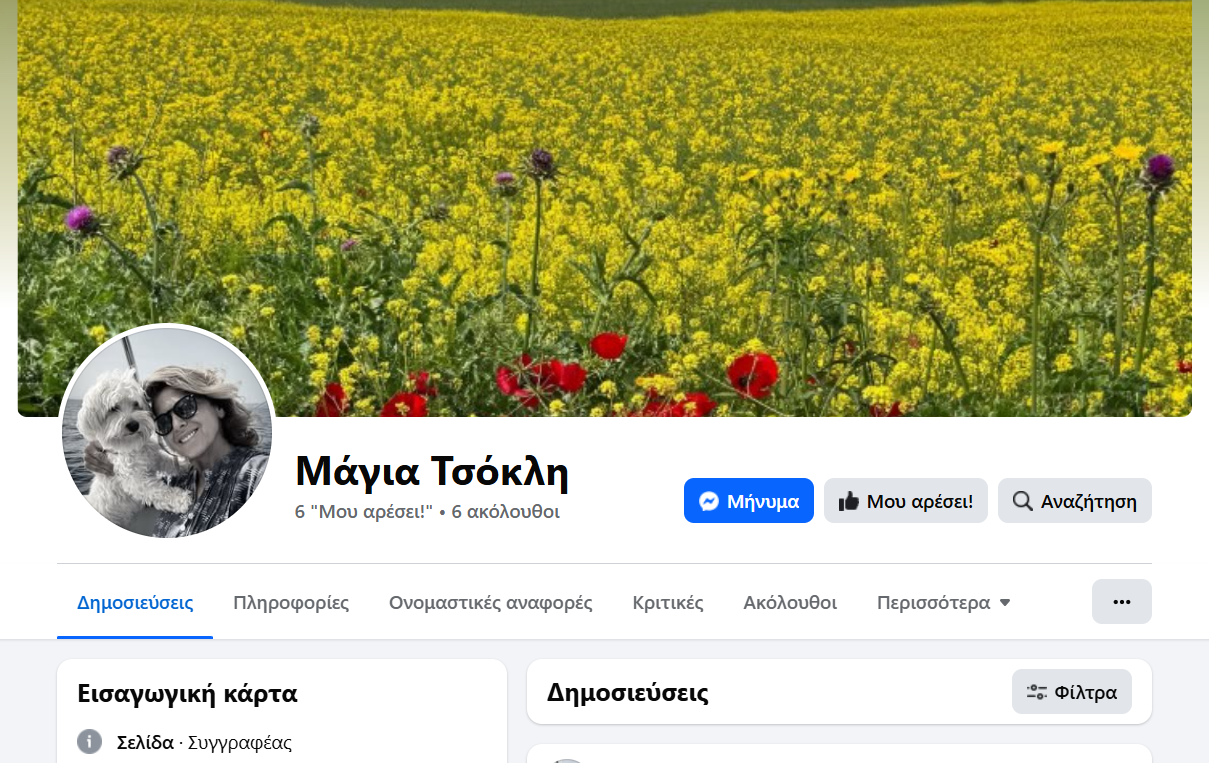Open the profile picture with the dog
Viewport: 1209px width, 763px height.
pyautogui.click(x=167, y=432)
